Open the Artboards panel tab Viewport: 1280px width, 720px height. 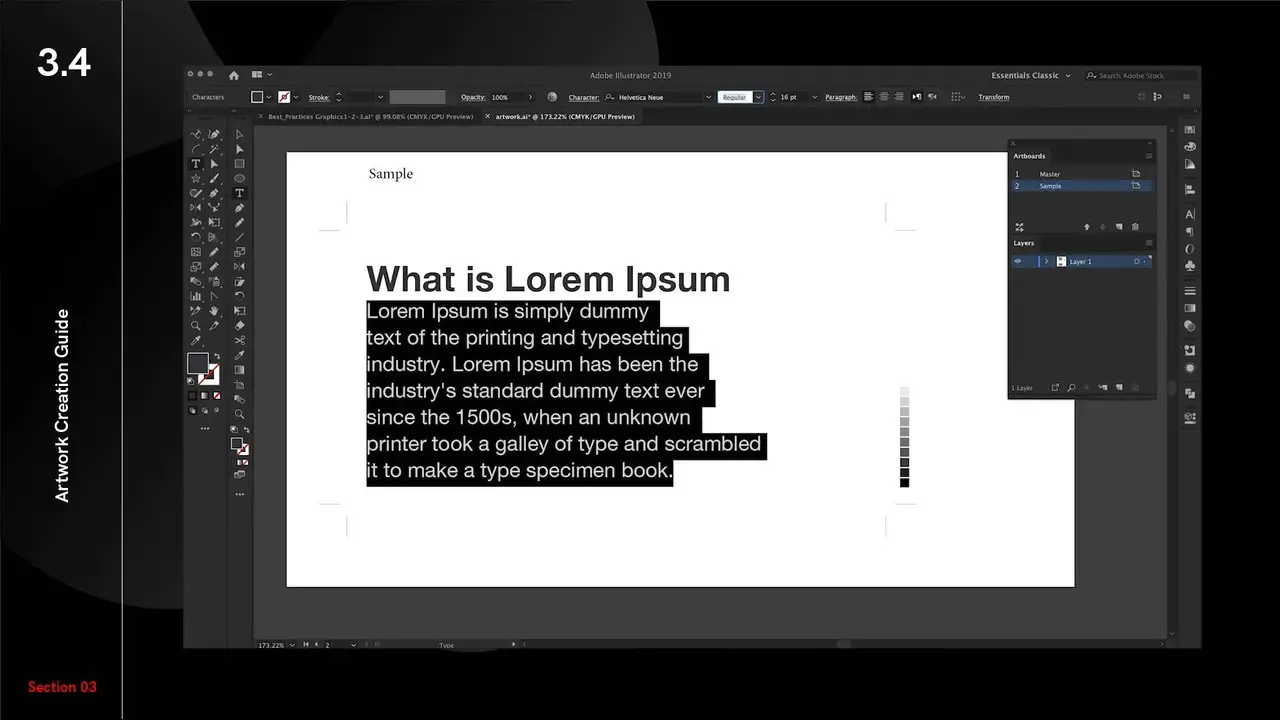coord(1029,156)
